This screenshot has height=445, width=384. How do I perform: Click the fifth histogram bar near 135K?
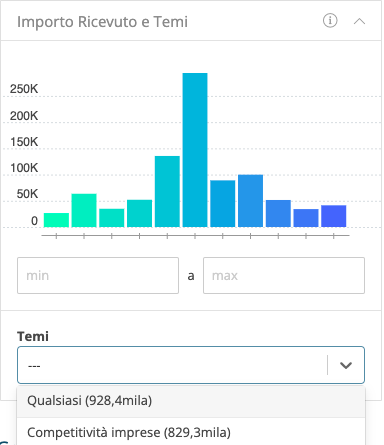point(167,192)
